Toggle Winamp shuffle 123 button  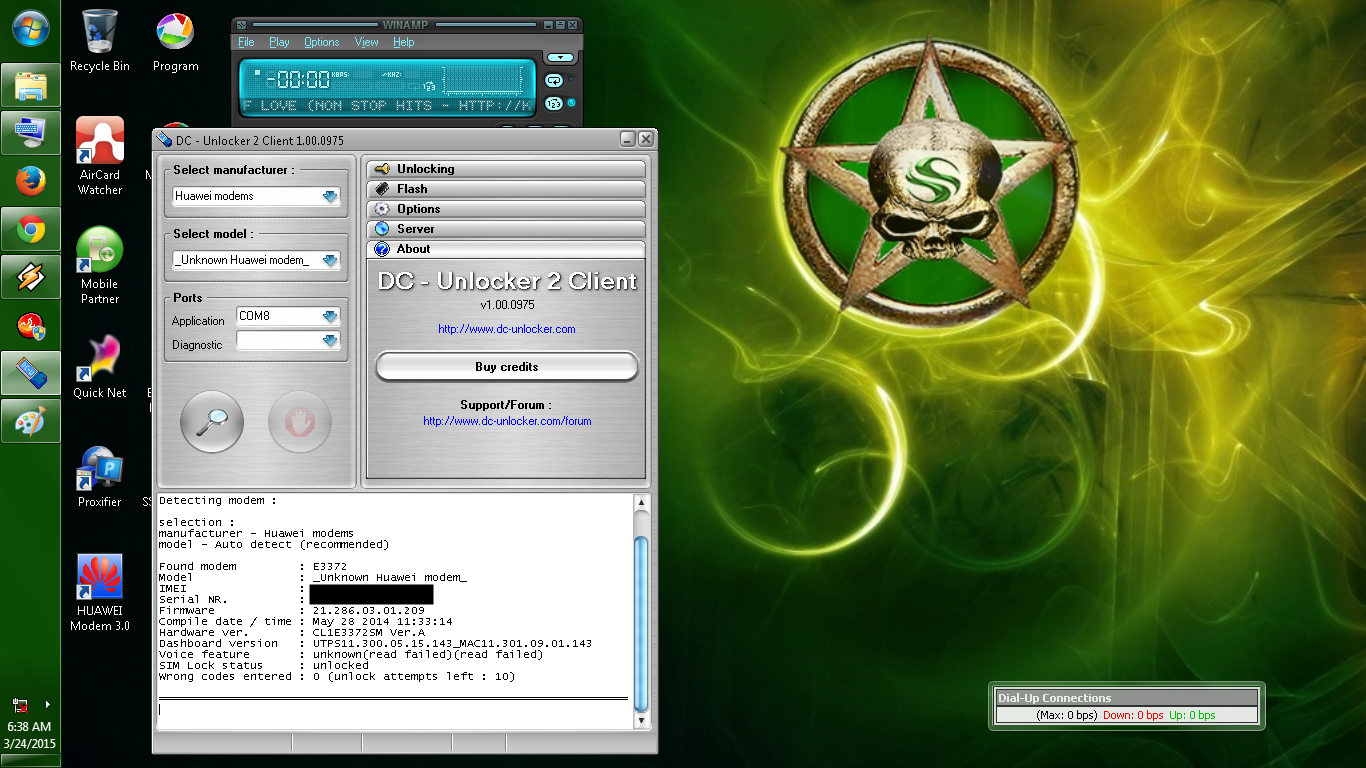[553, 103]
